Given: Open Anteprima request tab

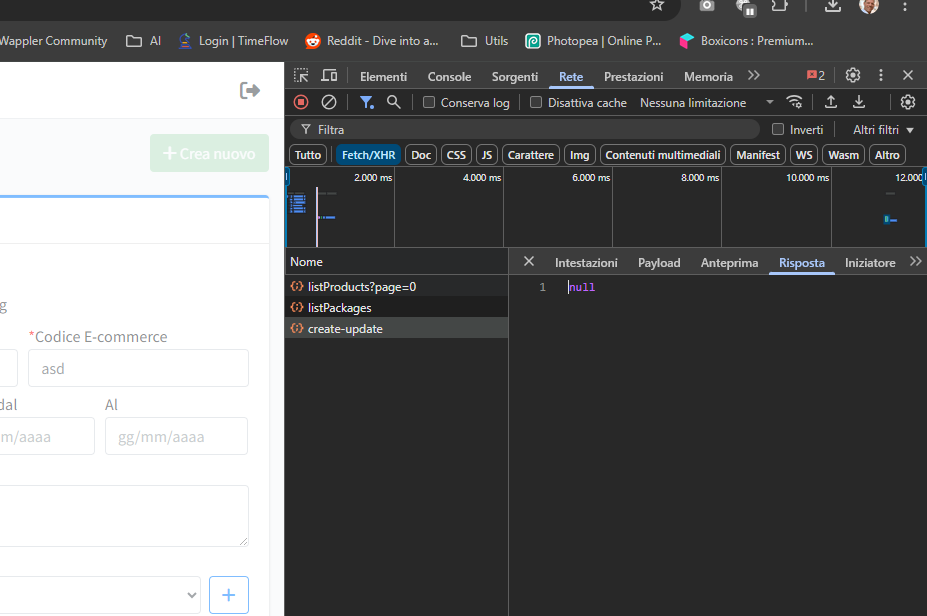Looking at the screenshot, I should [729, 262].
